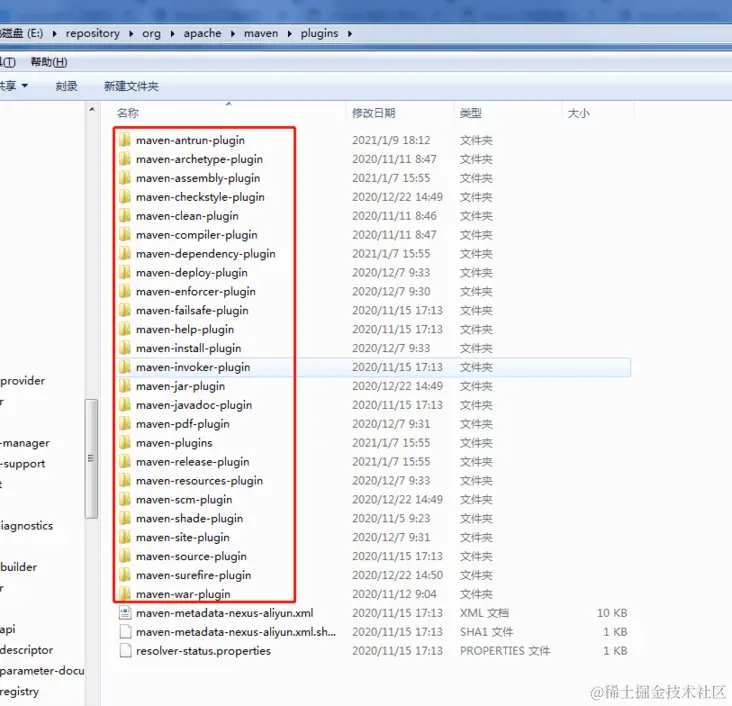
Task: Expand the arrow after apache in address bar
Action: coord(232,34)
